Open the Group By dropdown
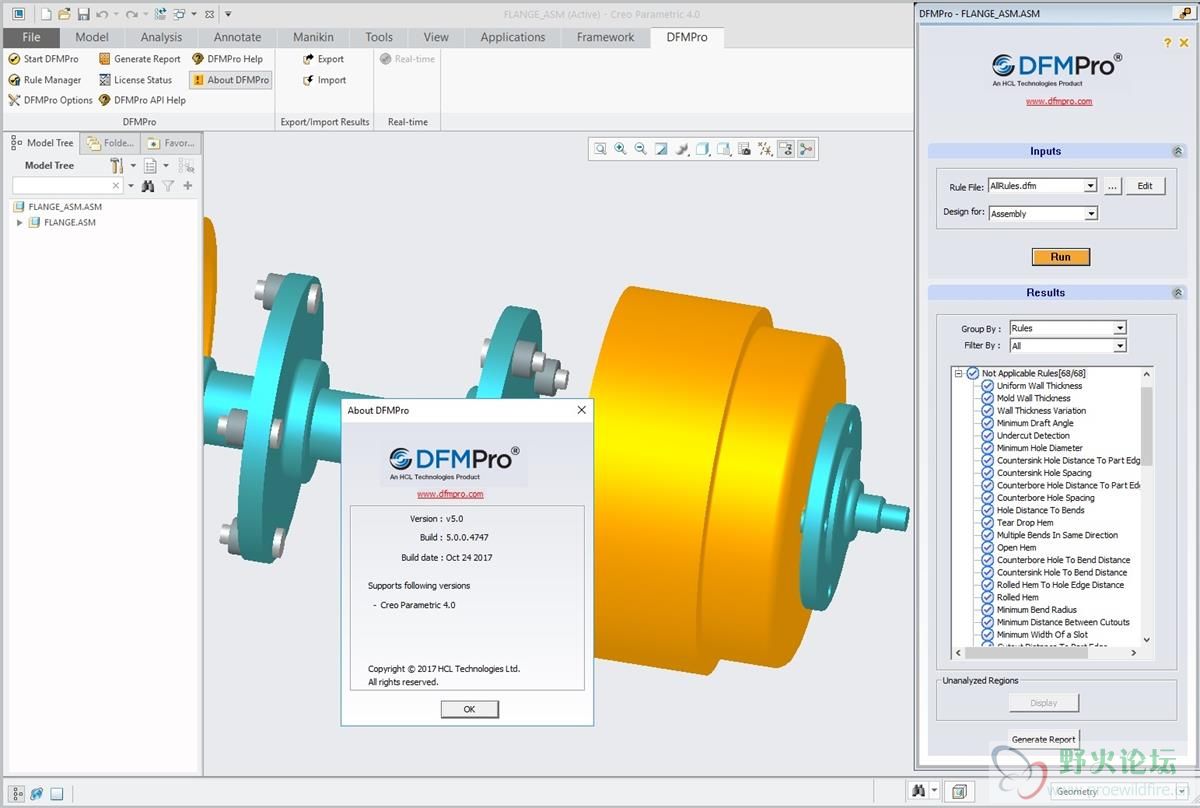The height and width of the screenshot is (808, 1200). 1120,328
